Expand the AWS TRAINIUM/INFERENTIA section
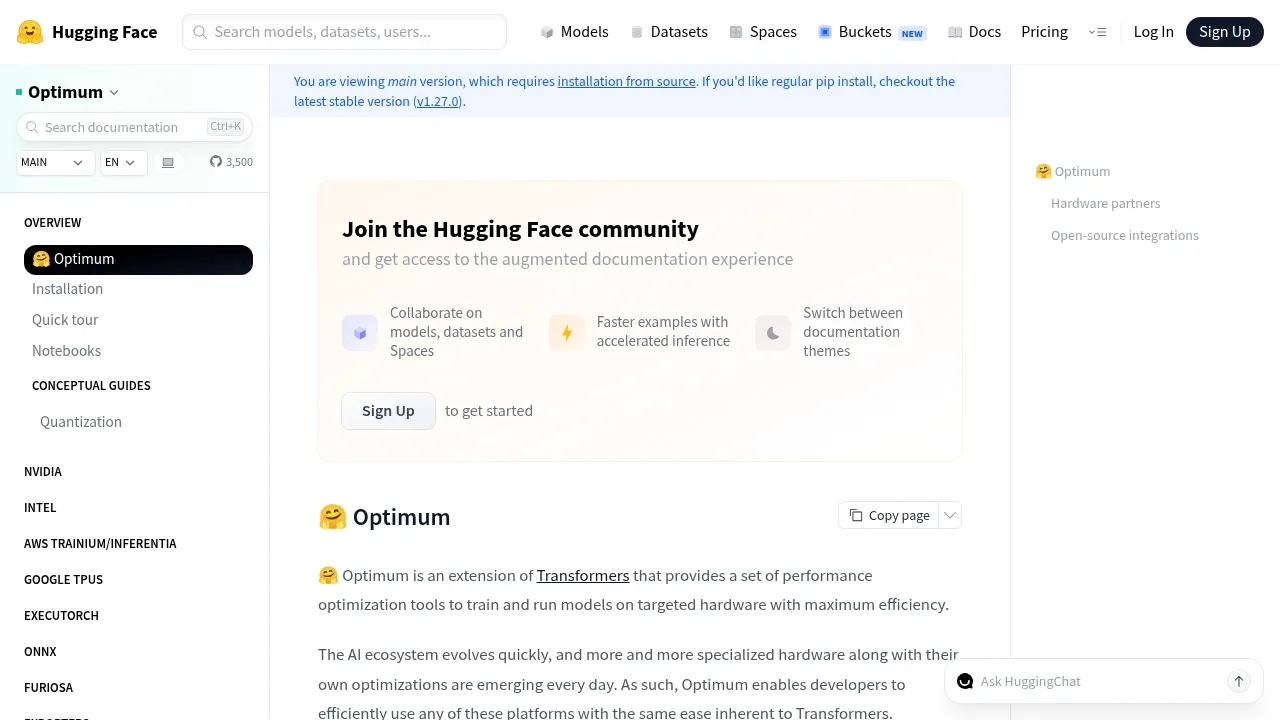1280x720 pixels. [100, 544]
